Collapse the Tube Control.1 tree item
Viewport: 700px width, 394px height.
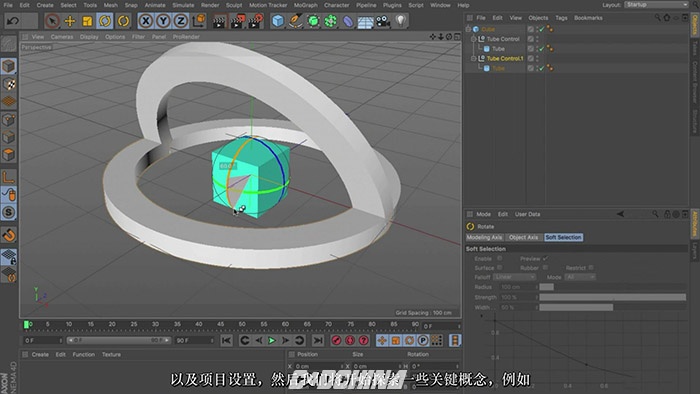tap(473, 58)
